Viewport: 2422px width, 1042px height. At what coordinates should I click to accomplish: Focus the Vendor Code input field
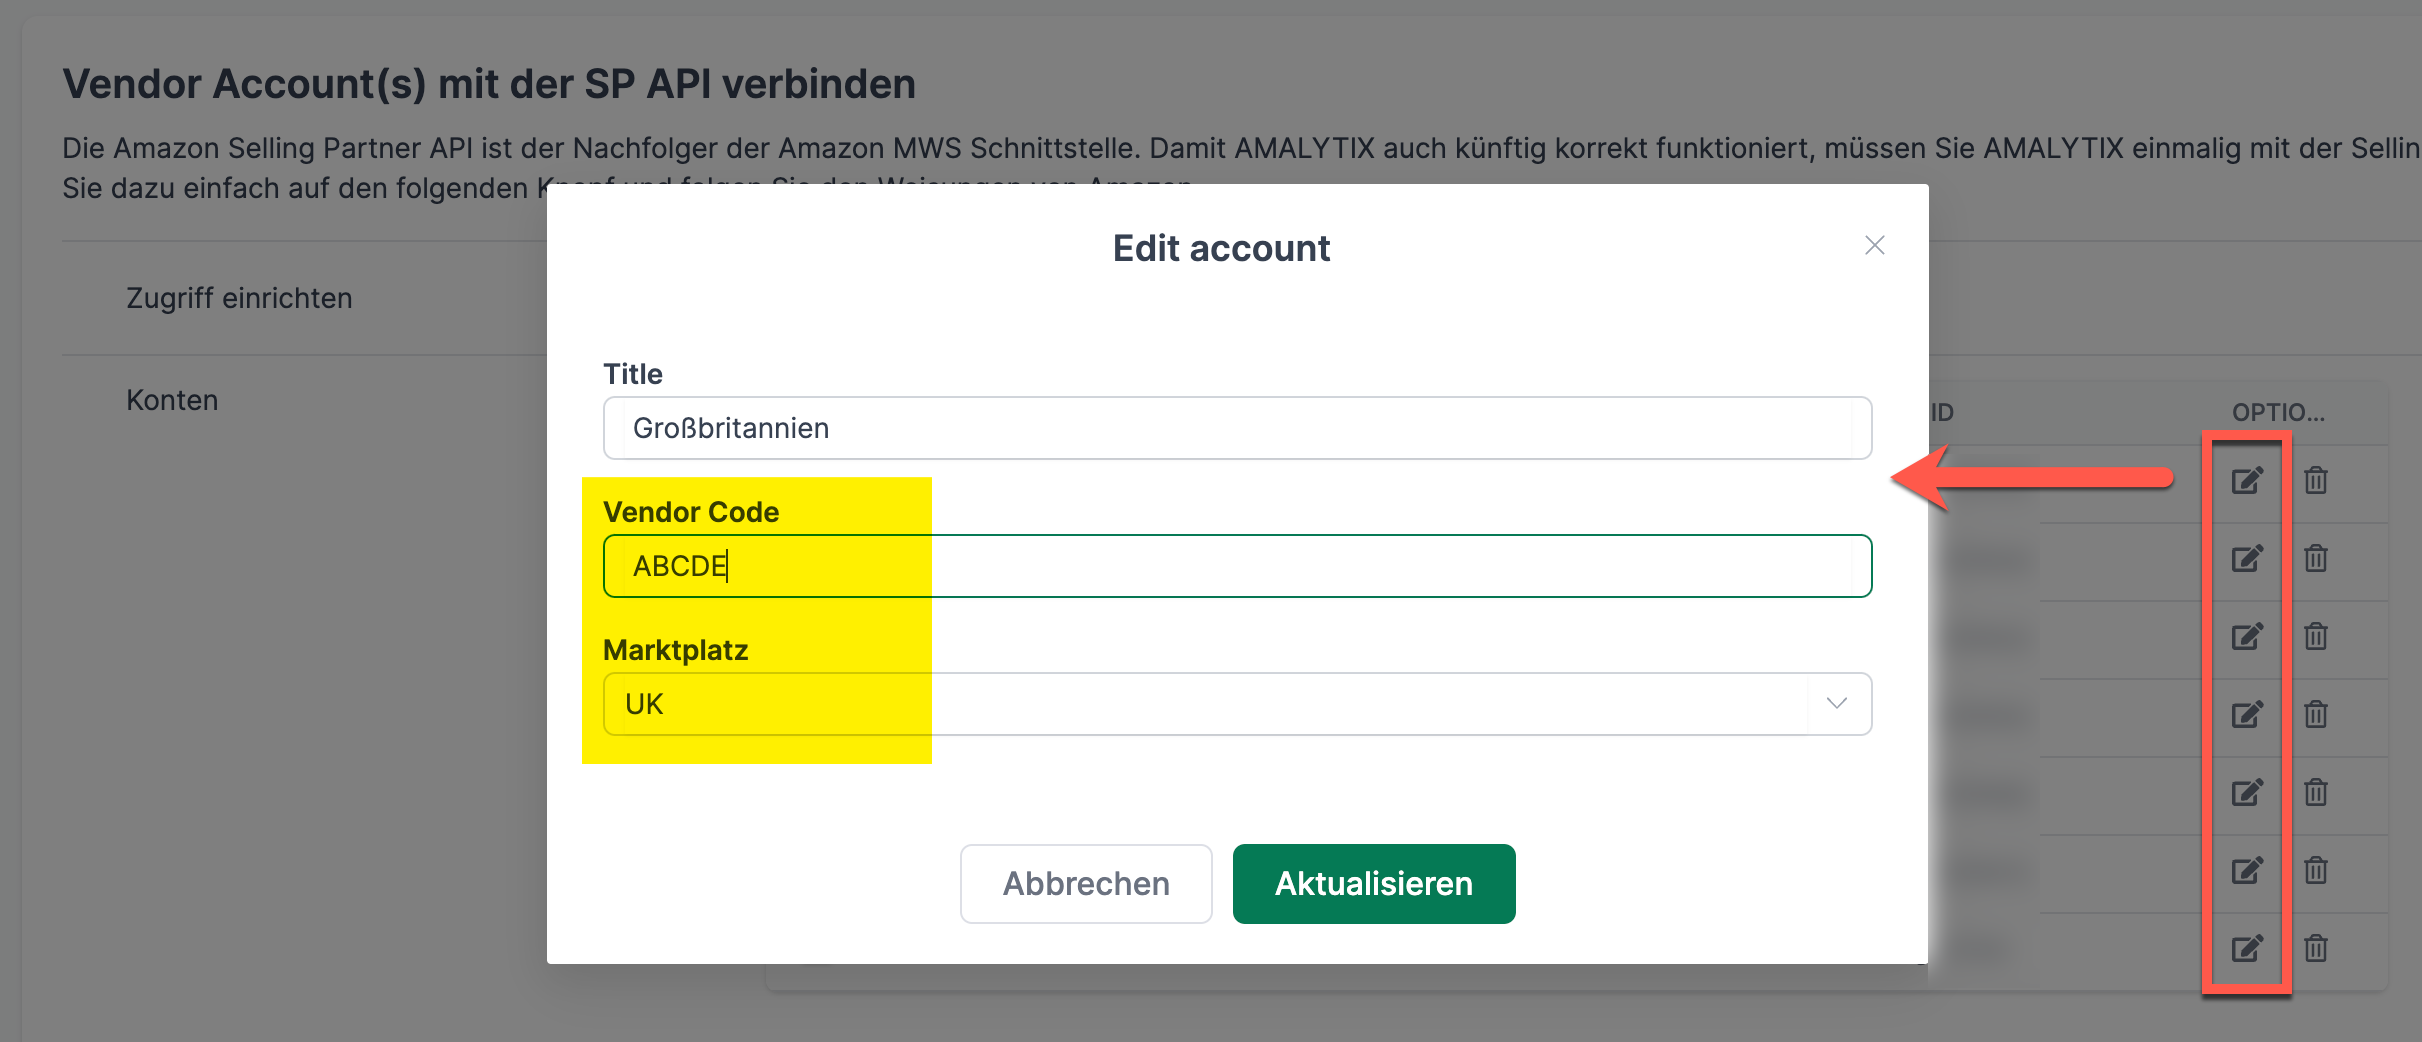click(1237, 566)
